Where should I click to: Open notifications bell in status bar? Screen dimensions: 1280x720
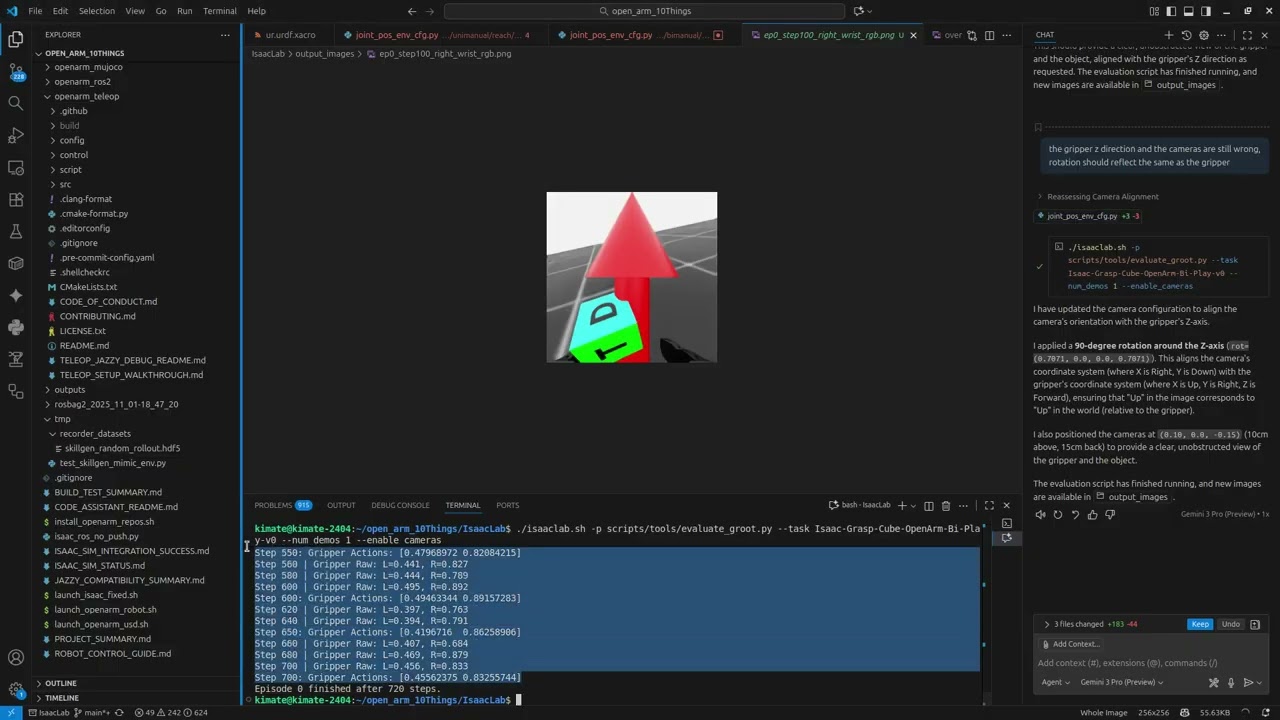(1266, 713)
